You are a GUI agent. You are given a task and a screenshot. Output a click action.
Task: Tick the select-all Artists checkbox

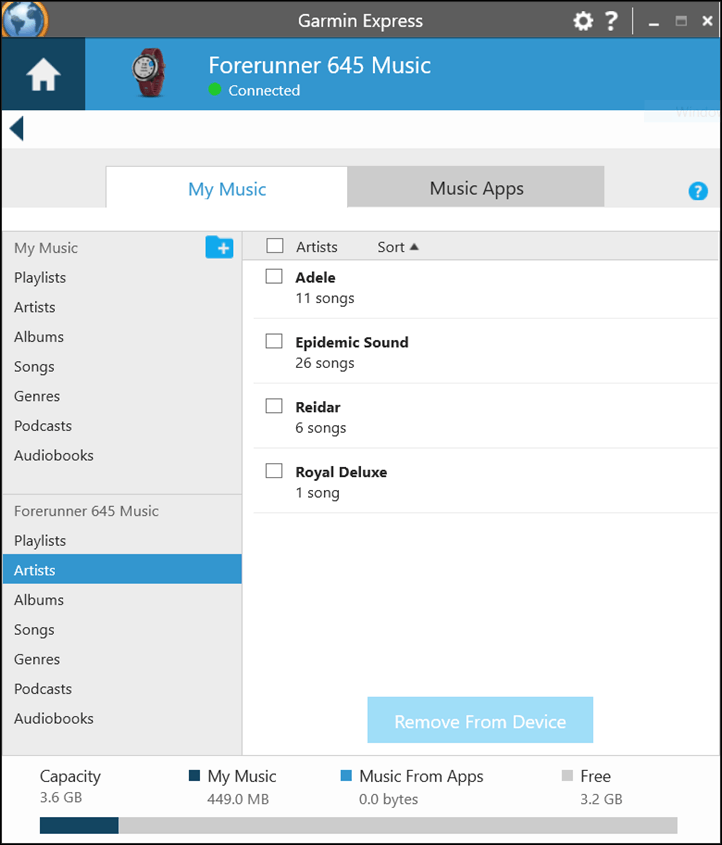[275, 246]
